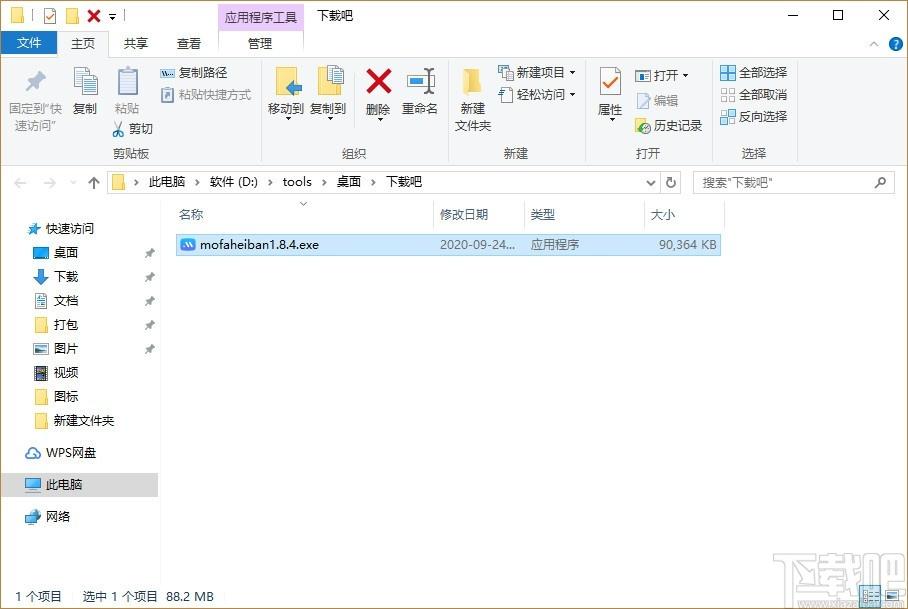Click Cut scissors button
Screen dimensions: 908x609
[x=133, y=129]
